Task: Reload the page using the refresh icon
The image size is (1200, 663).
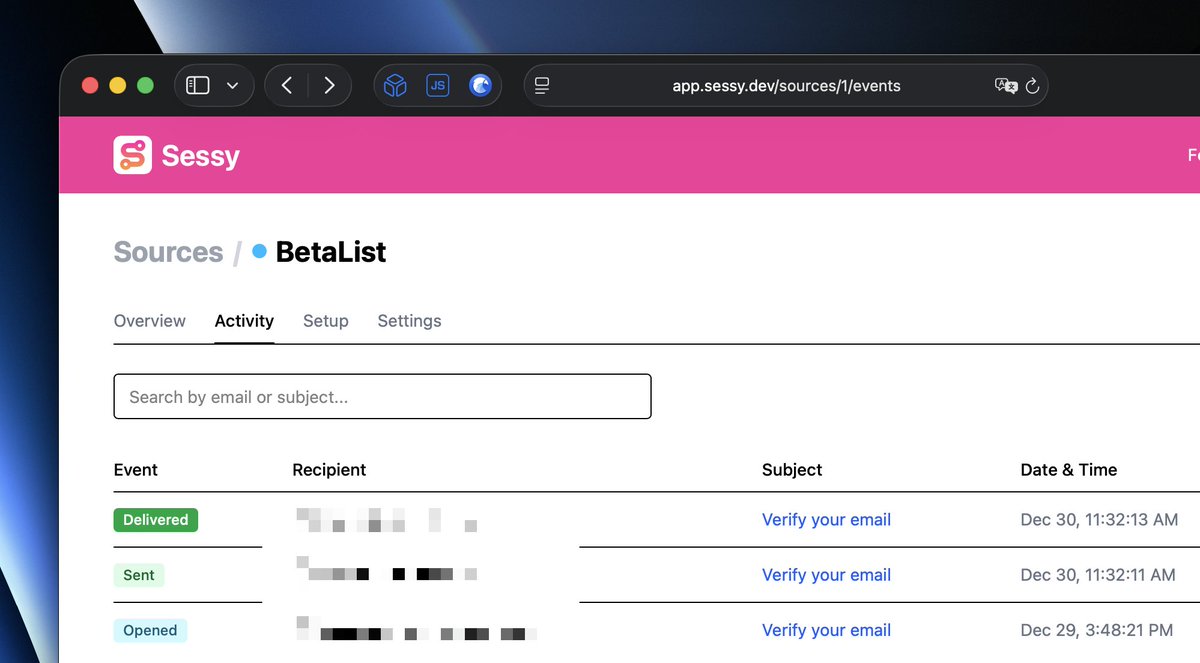Action: (1032, 86)
